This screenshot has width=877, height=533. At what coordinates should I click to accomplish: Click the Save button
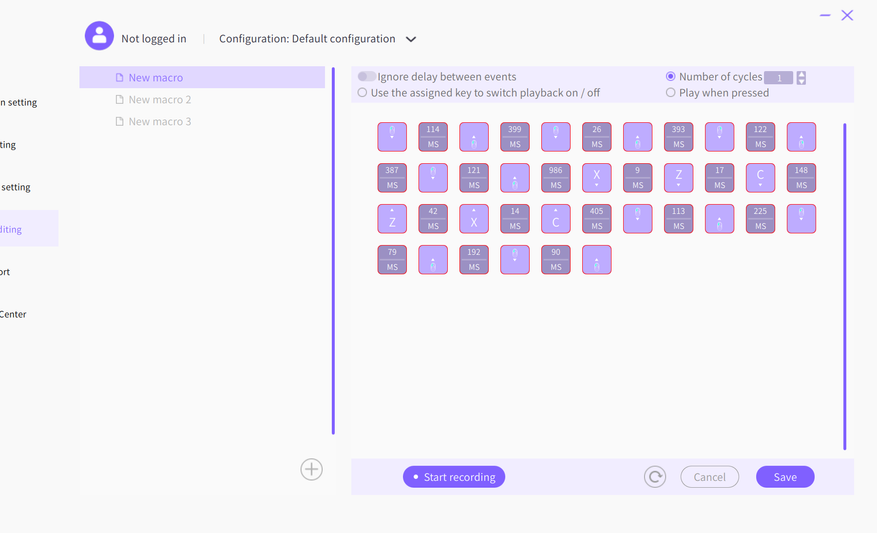[x=785, y=477]
